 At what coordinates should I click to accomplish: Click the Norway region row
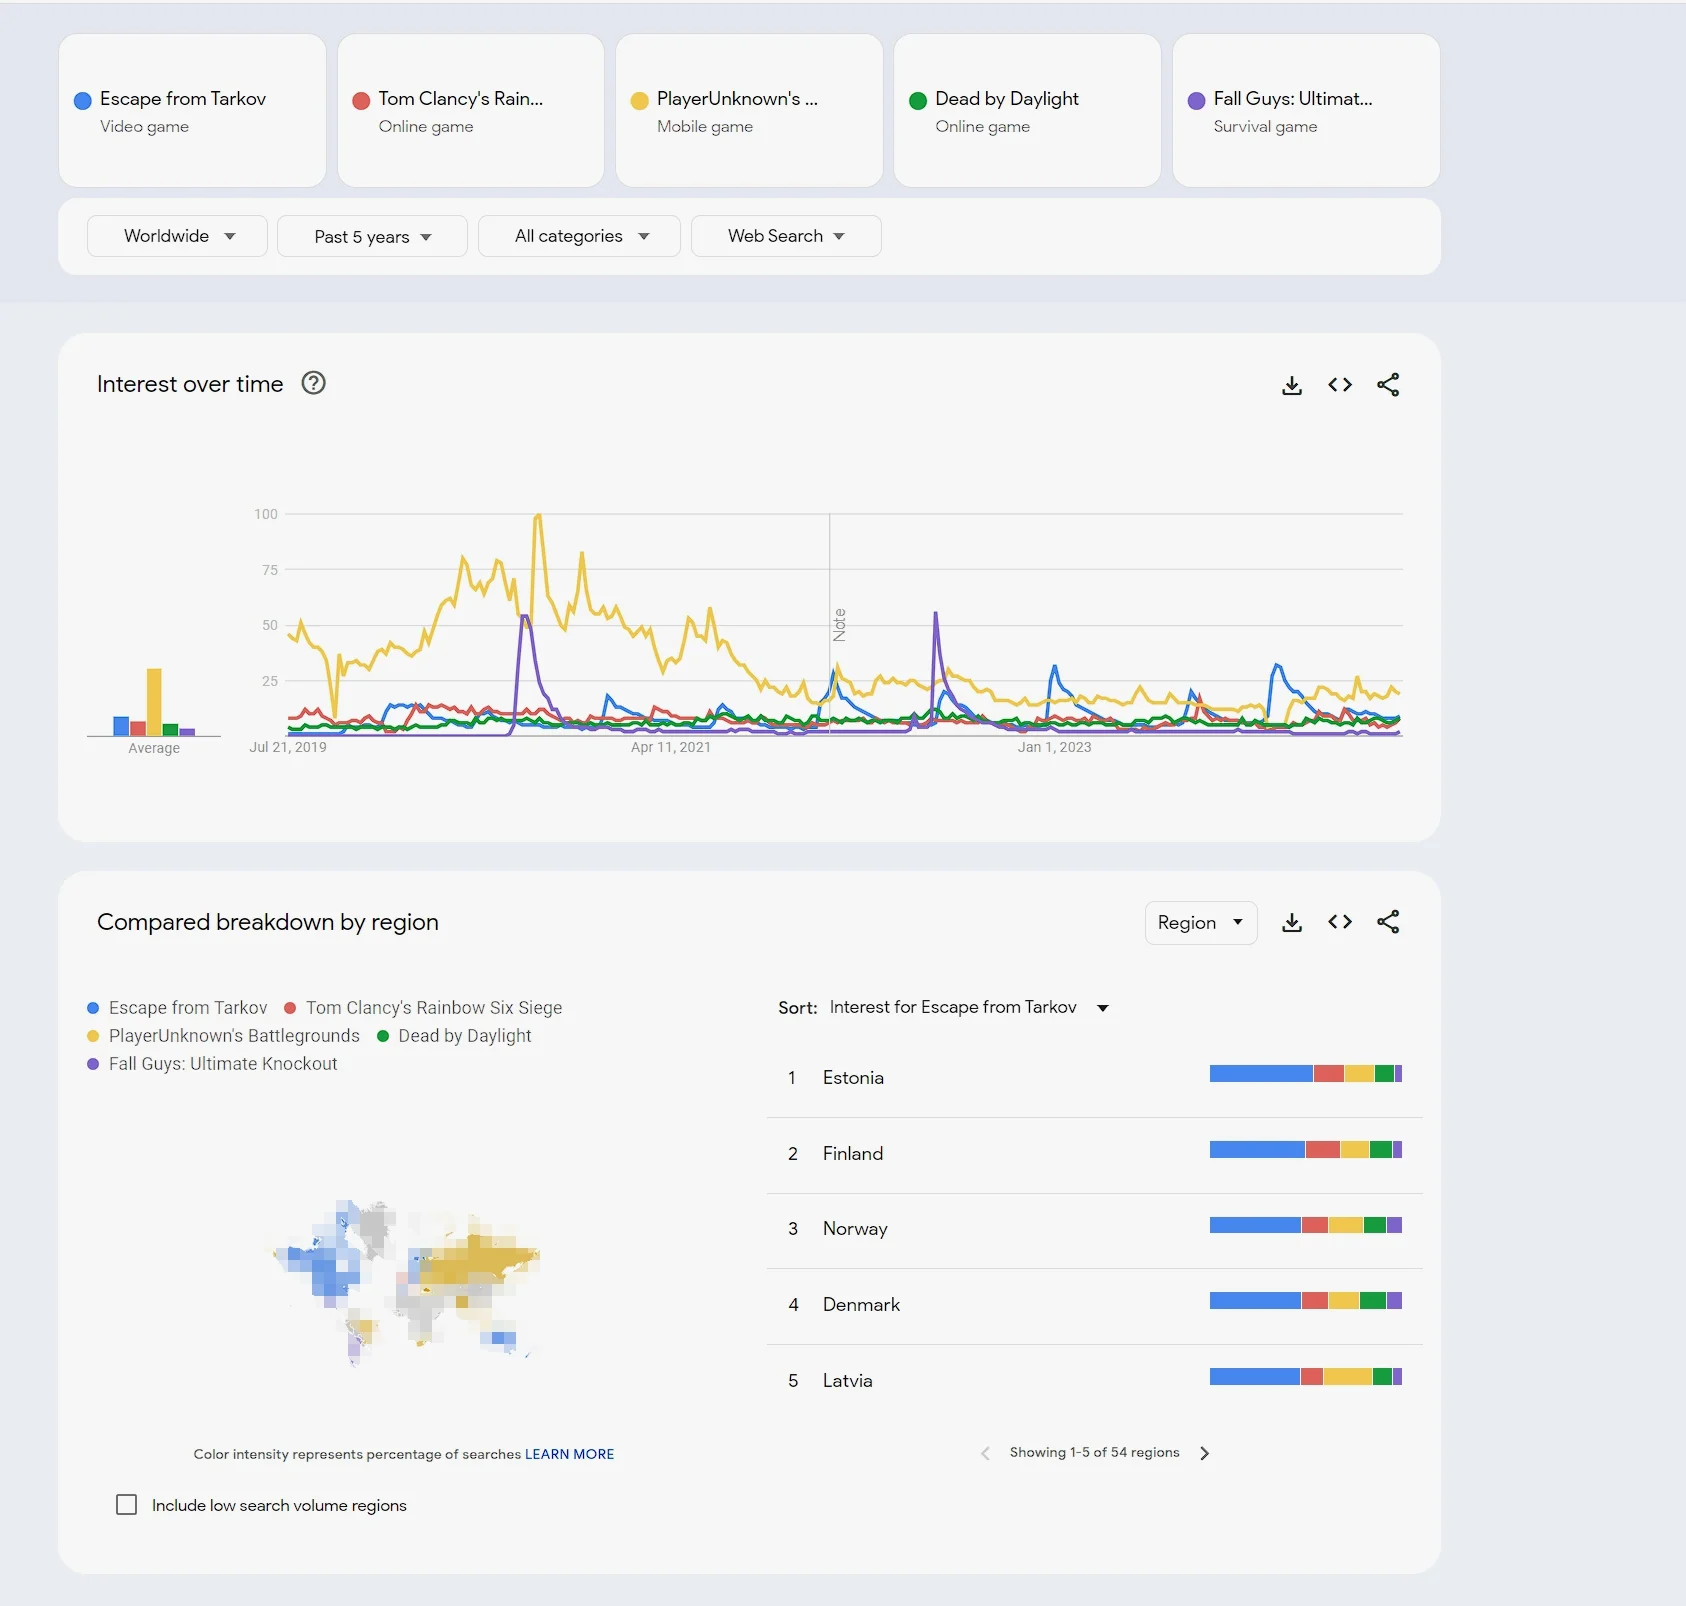[1094, 1229]
